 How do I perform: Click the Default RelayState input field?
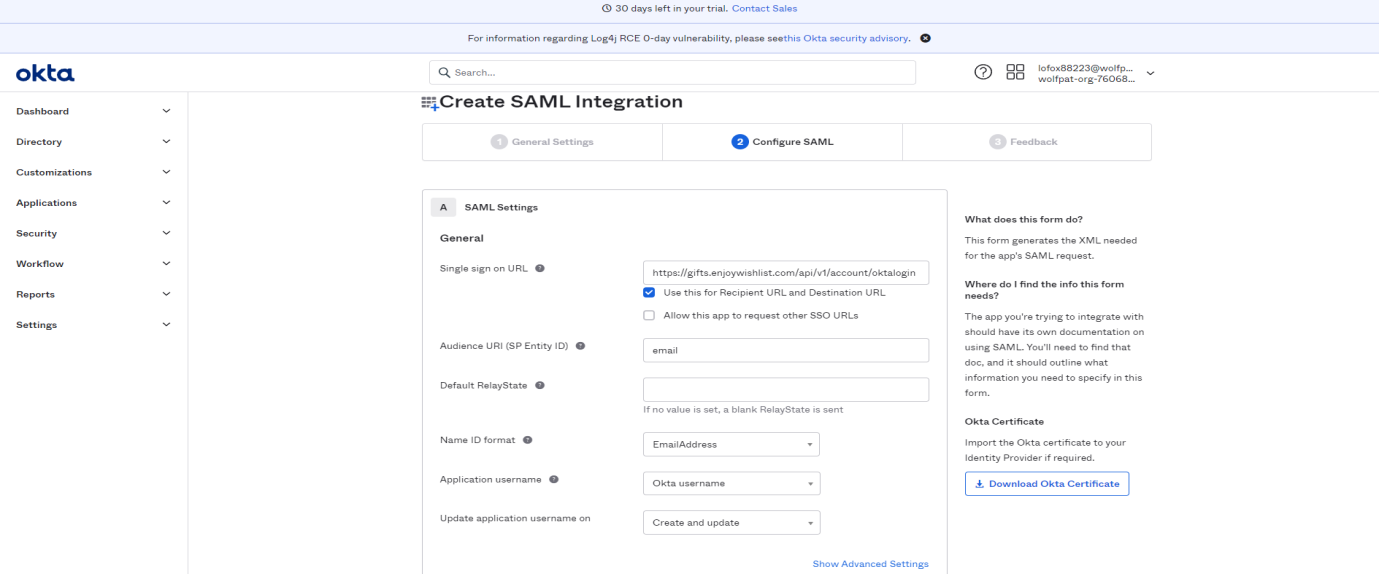pos(786,389)
